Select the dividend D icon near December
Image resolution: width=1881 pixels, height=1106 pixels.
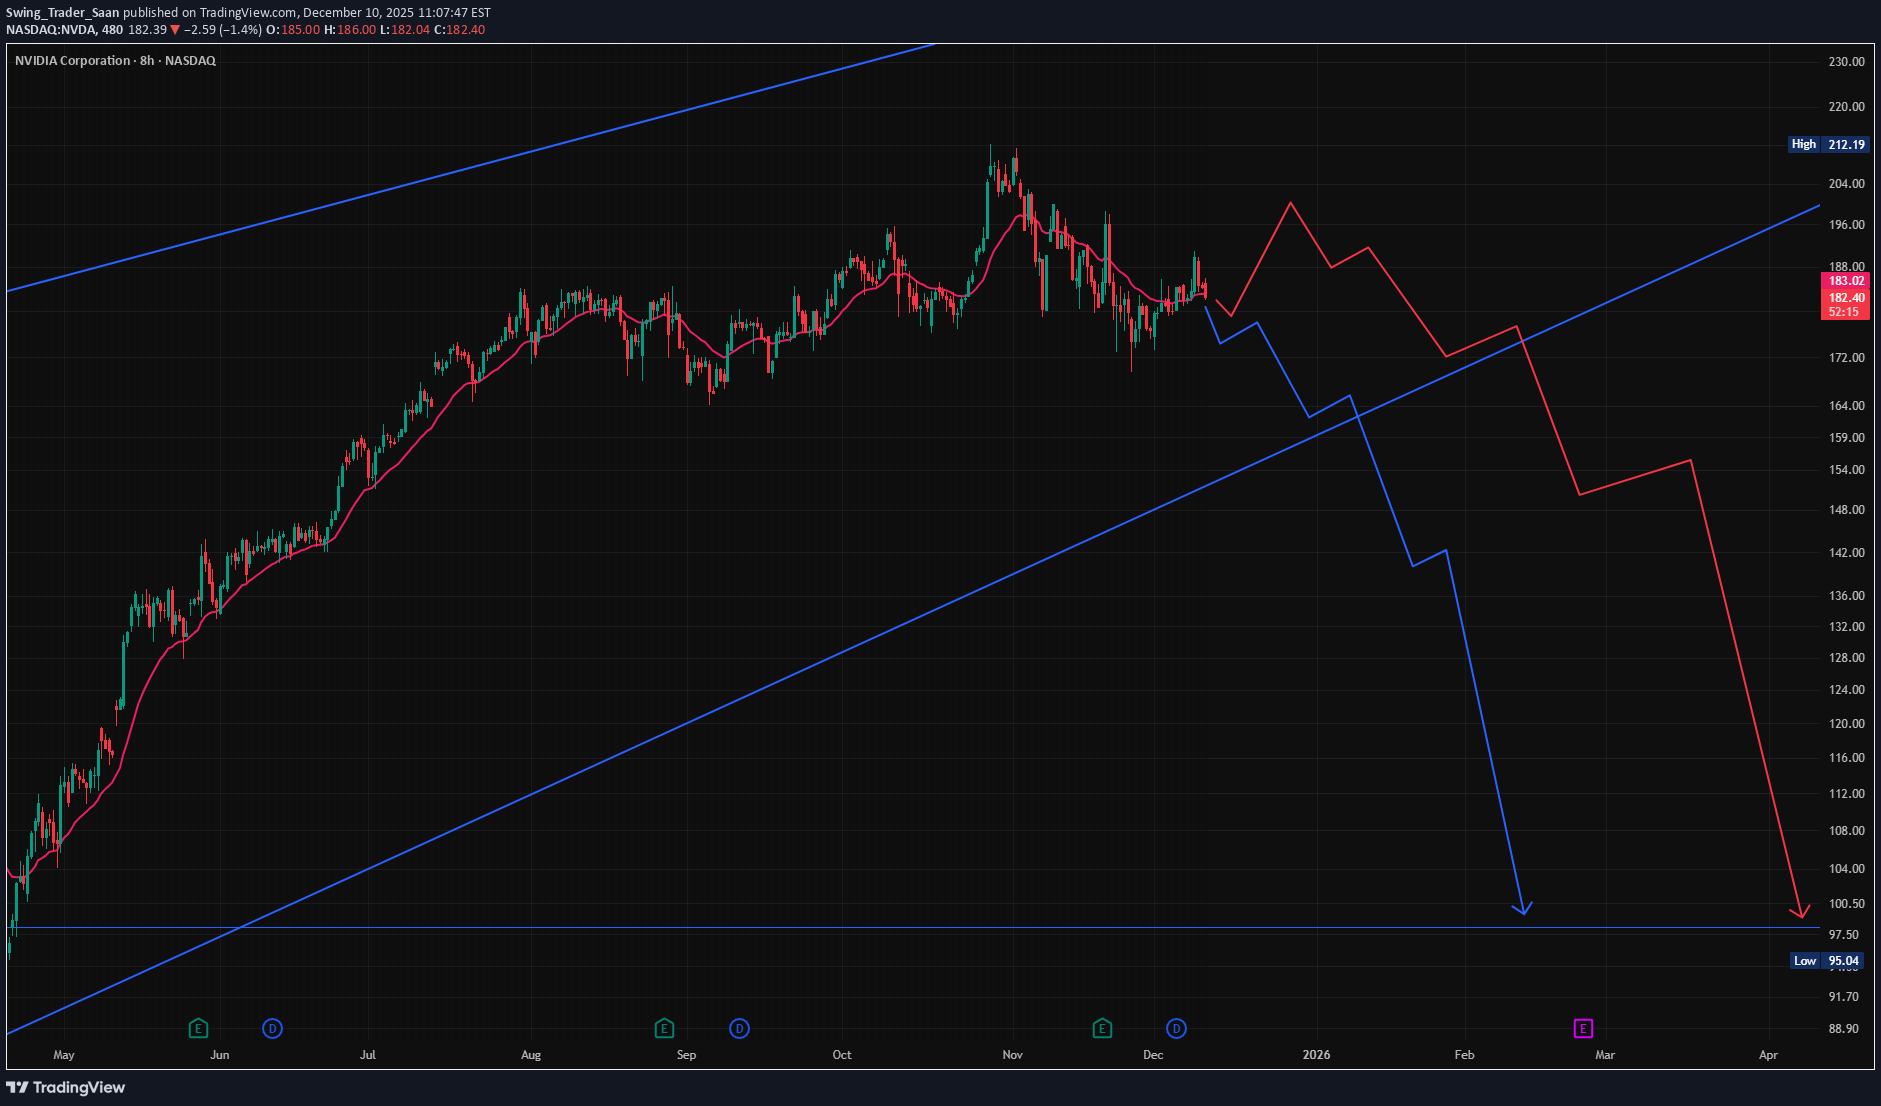coord(1175,1028)
